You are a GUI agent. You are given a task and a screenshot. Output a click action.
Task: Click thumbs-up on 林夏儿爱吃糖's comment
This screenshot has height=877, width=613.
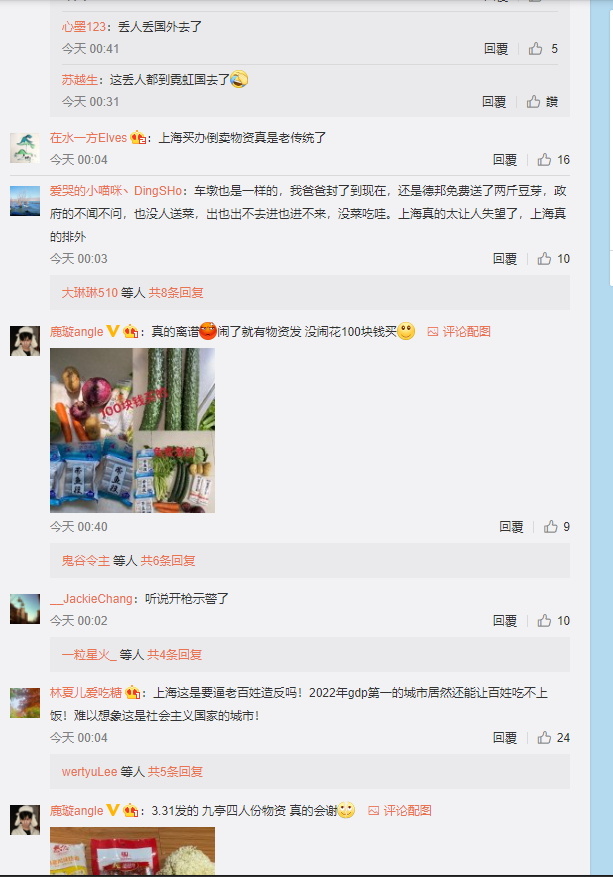[544, 738]
